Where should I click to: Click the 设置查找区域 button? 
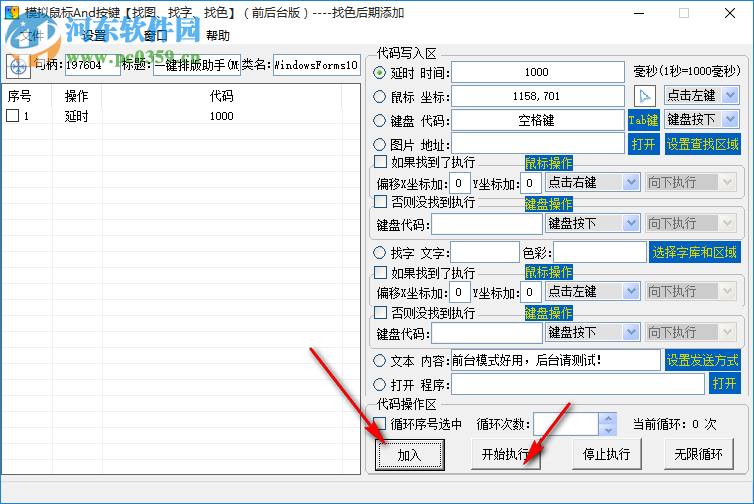point(703,144)
